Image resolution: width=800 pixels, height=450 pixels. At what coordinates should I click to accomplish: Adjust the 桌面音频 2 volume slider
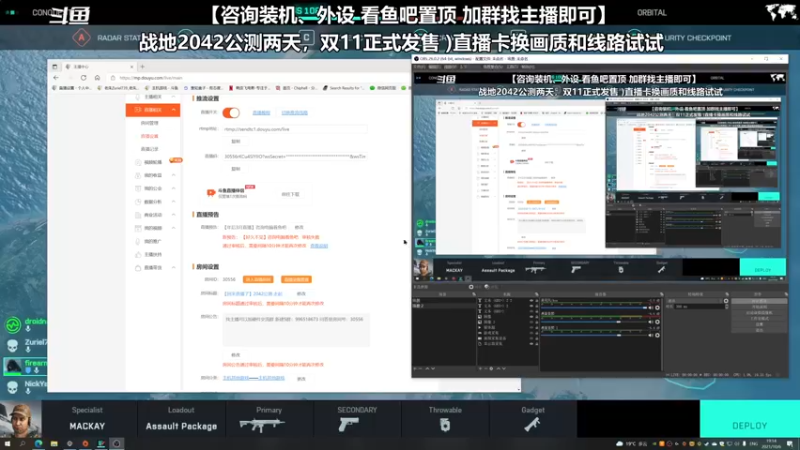click(x=594, y=336)
